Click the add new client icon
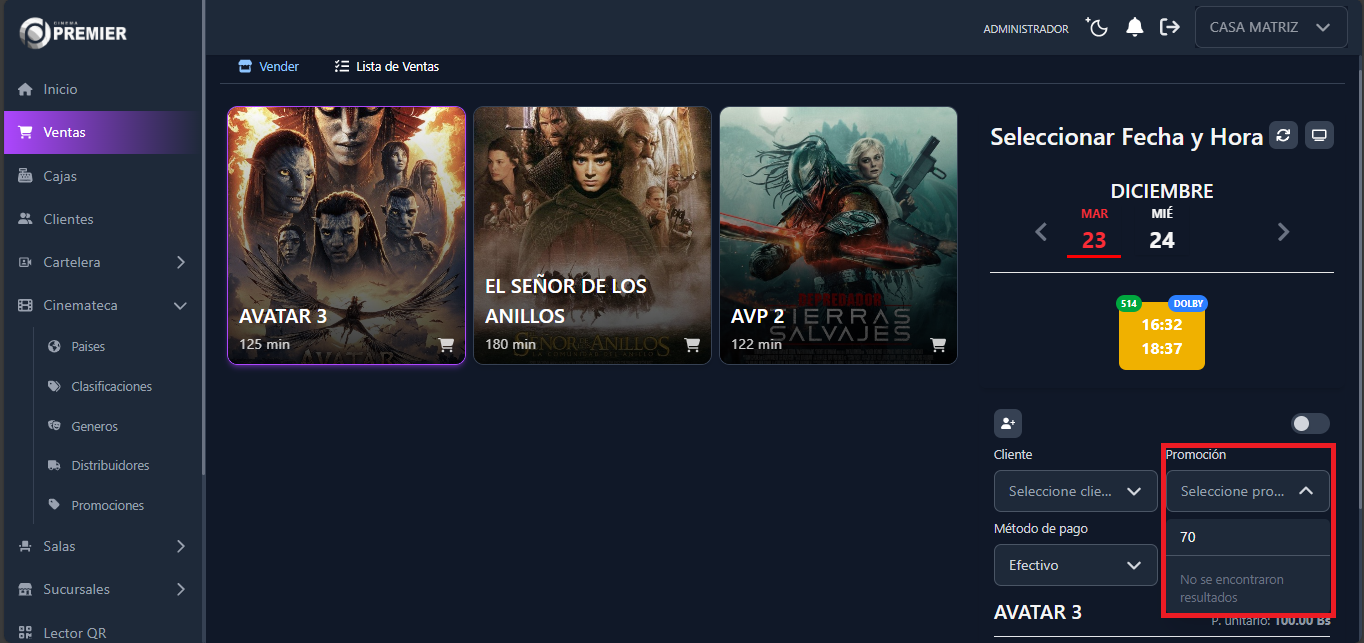The width and height of the screenshot is (1364, 643). point(1008,423)
